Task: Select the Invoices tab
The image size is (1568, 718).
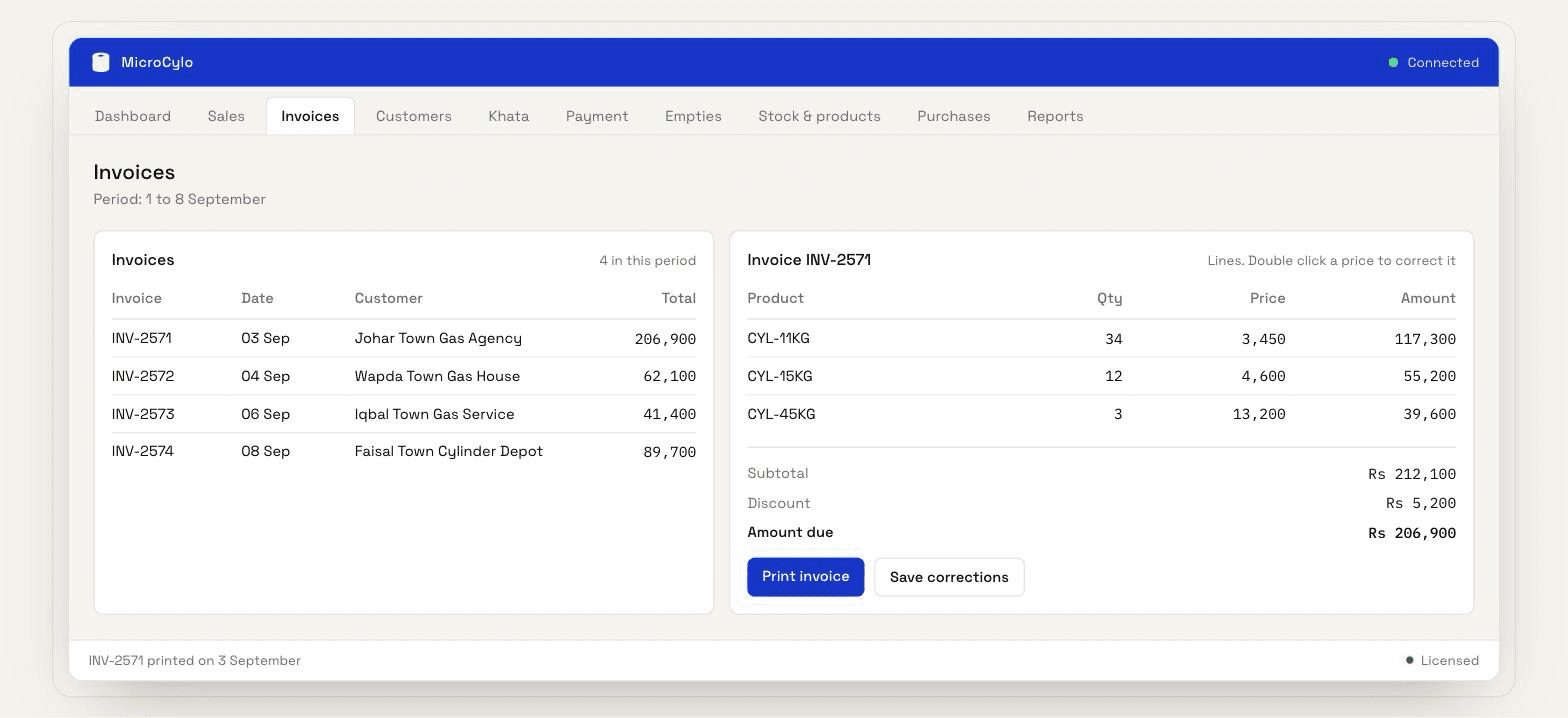Action: (x=310, y=116)
